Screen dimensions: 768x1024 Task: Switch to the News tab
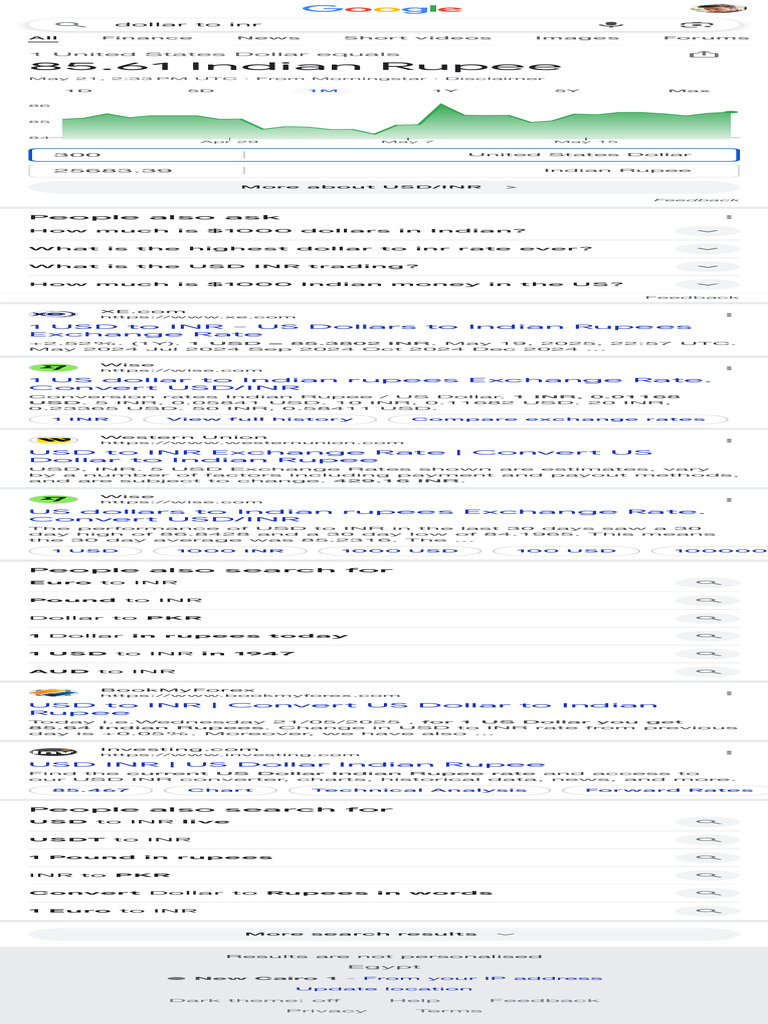[x=268, y=38]
